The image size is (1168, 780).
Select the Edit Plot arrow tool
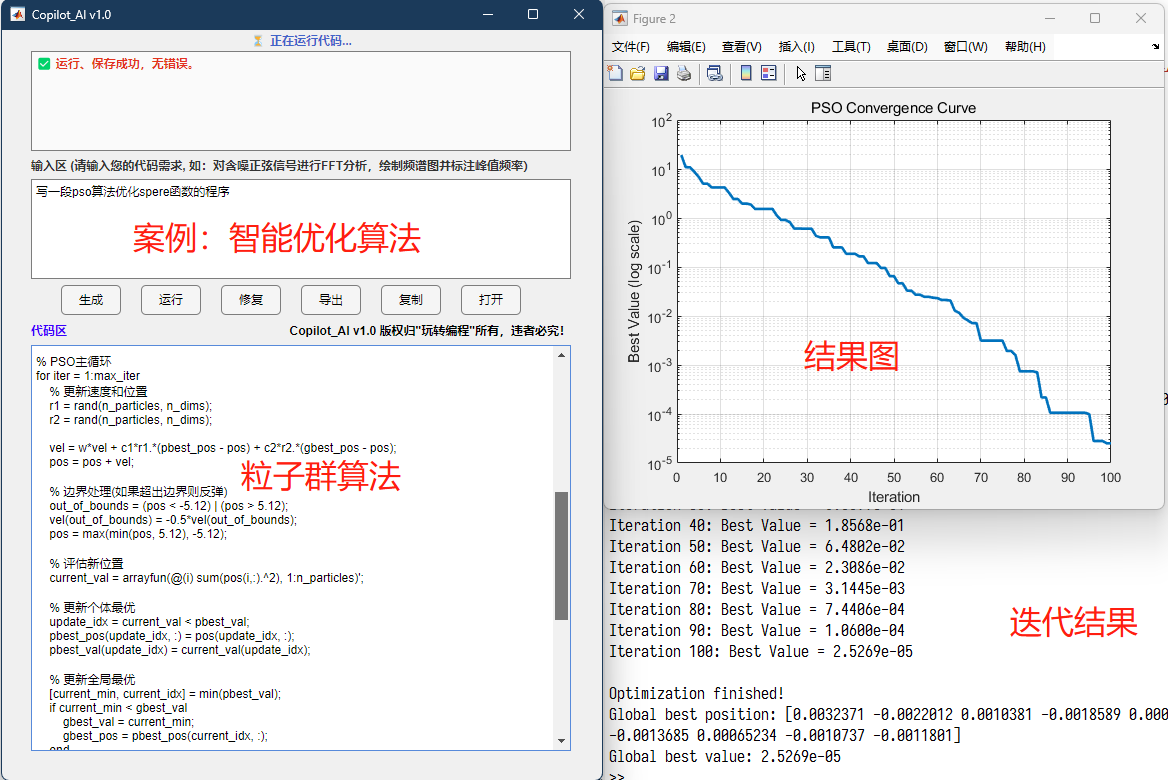[x=801, y=73]
